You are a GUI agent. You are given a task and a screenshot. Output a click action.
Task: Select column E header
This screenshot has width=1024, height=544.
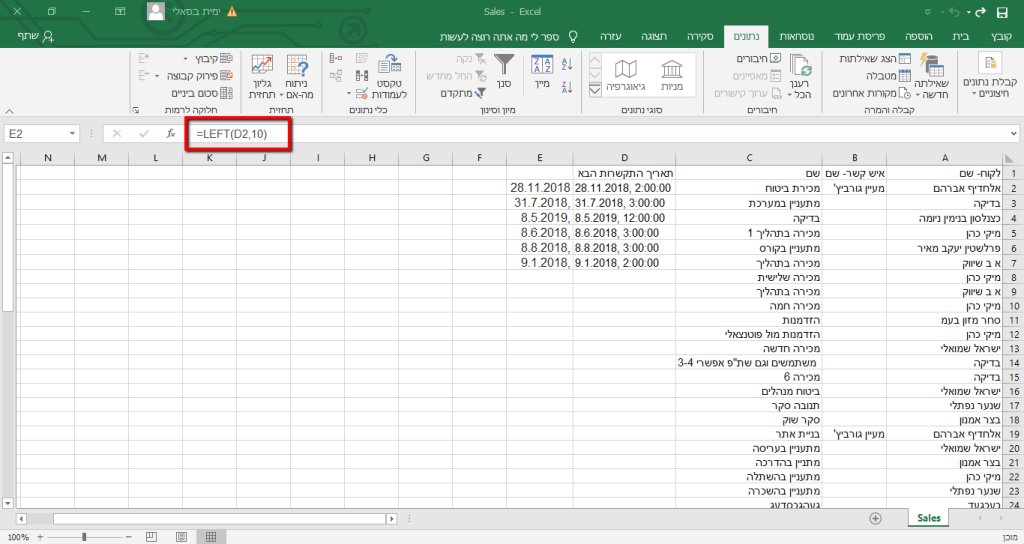(539, 157)
